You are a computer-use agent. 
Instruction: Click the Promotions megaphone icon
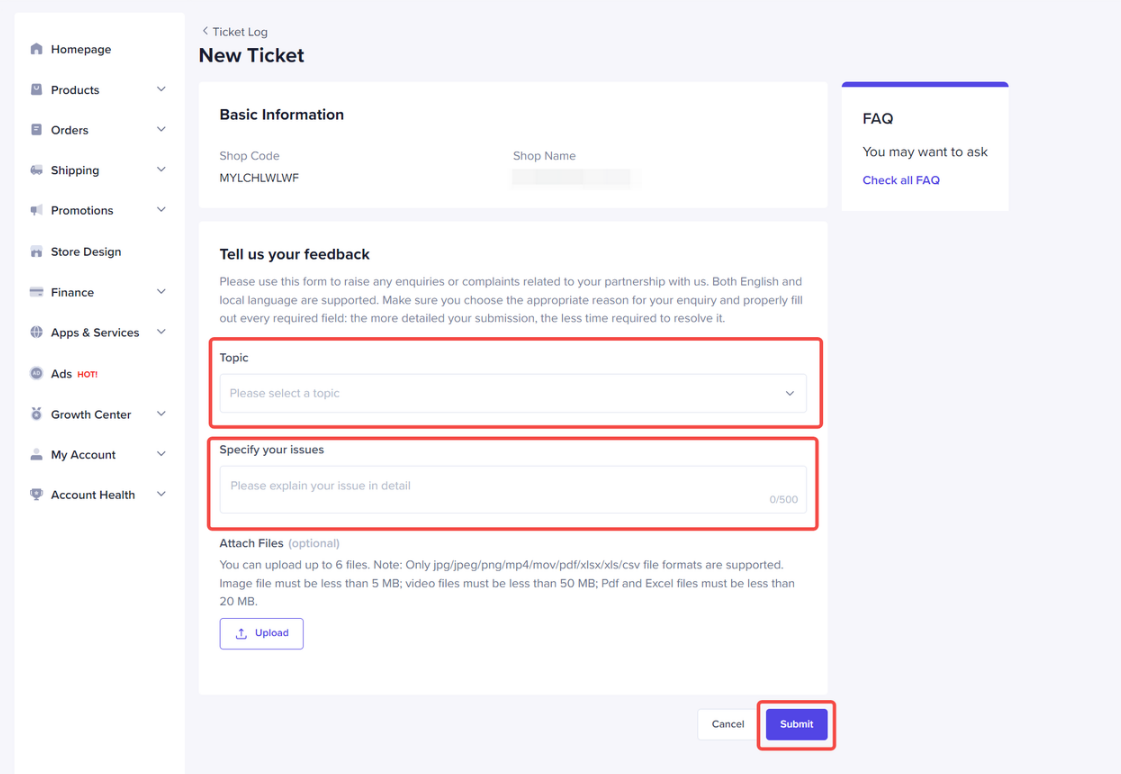click(35, 210)
